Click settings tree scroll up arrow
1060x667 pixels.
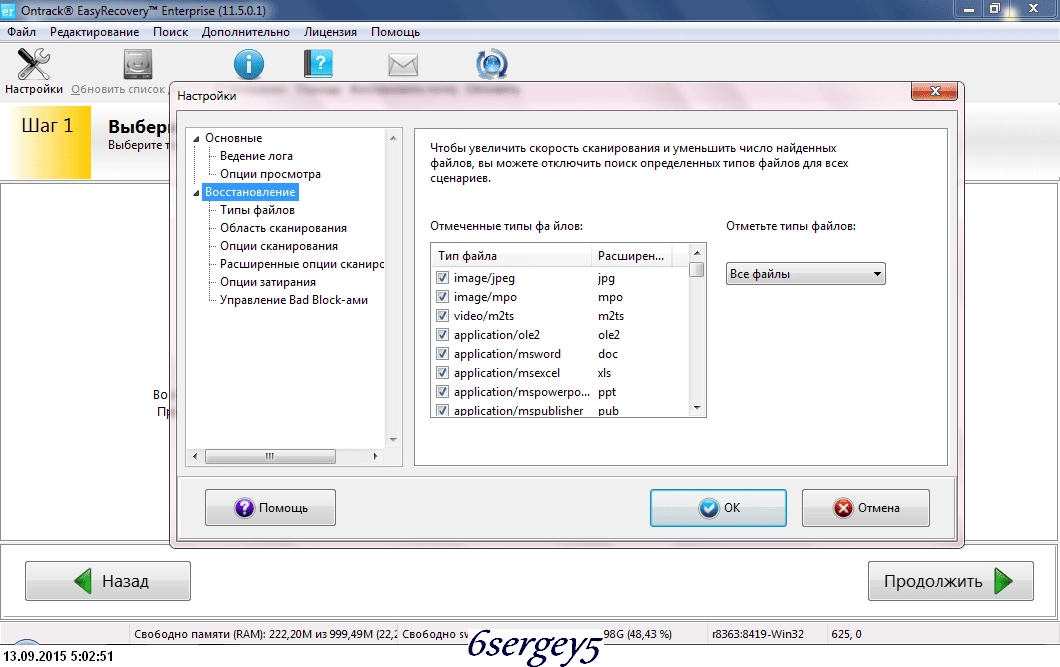pyautogui.click(x=393, y=138)
